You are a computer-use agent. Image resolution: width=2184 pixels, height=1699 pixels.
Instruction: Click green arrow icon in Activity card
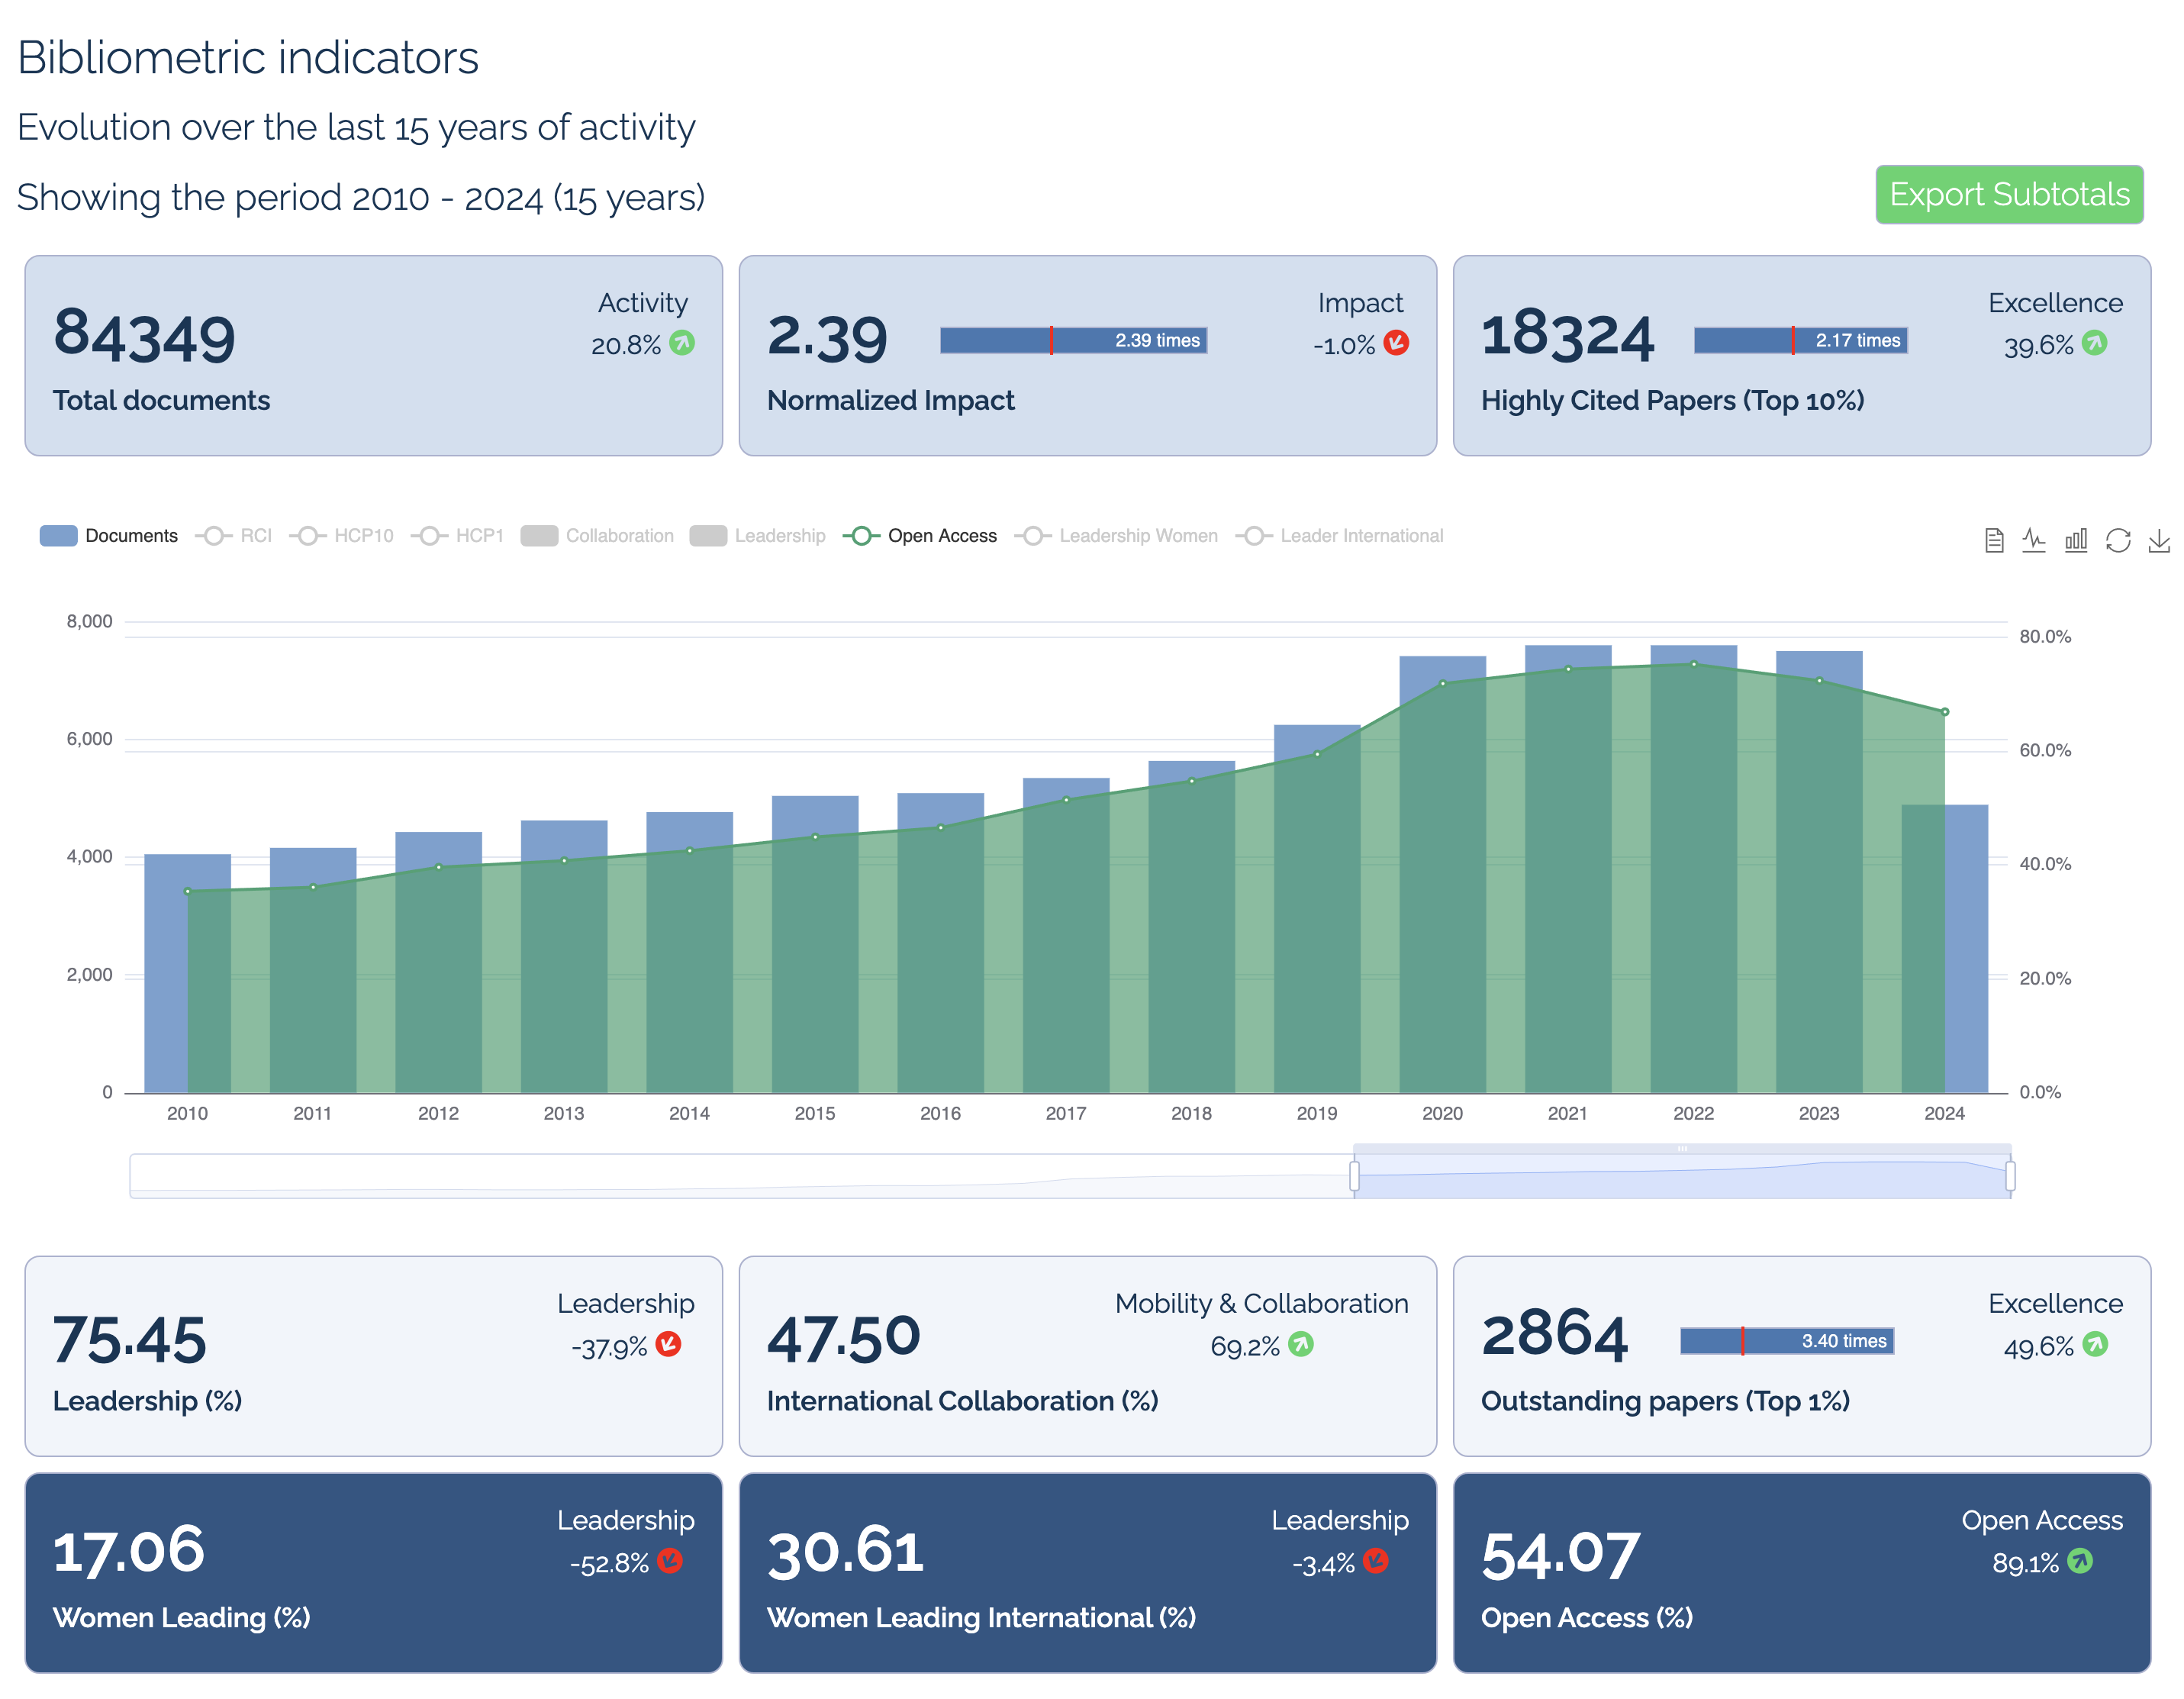click(x=682, y=343)
